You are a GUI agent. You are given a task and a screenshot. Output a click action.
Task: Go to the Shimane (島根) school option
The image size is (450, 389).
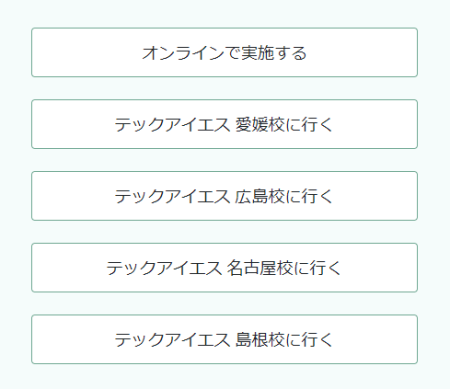pyautogui.click(x=224, y=339)
